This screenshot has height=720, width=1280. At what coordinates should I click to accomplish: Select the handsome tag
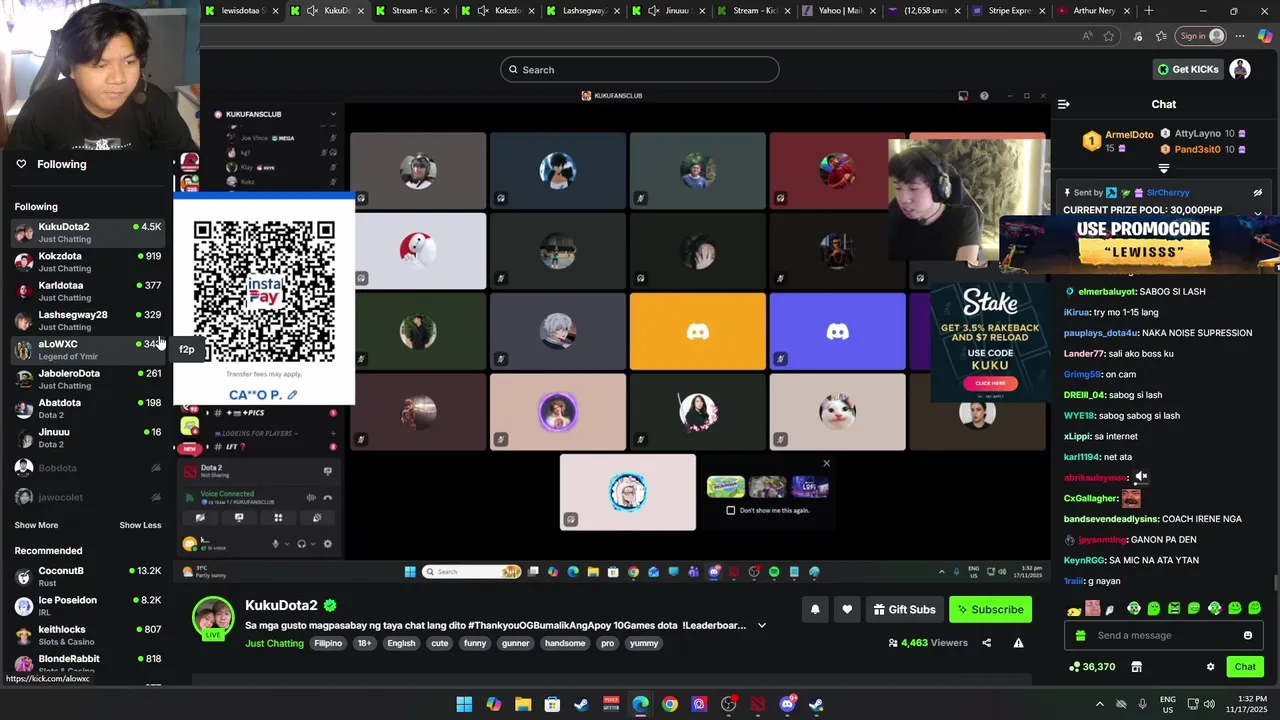tap(565, 643)
